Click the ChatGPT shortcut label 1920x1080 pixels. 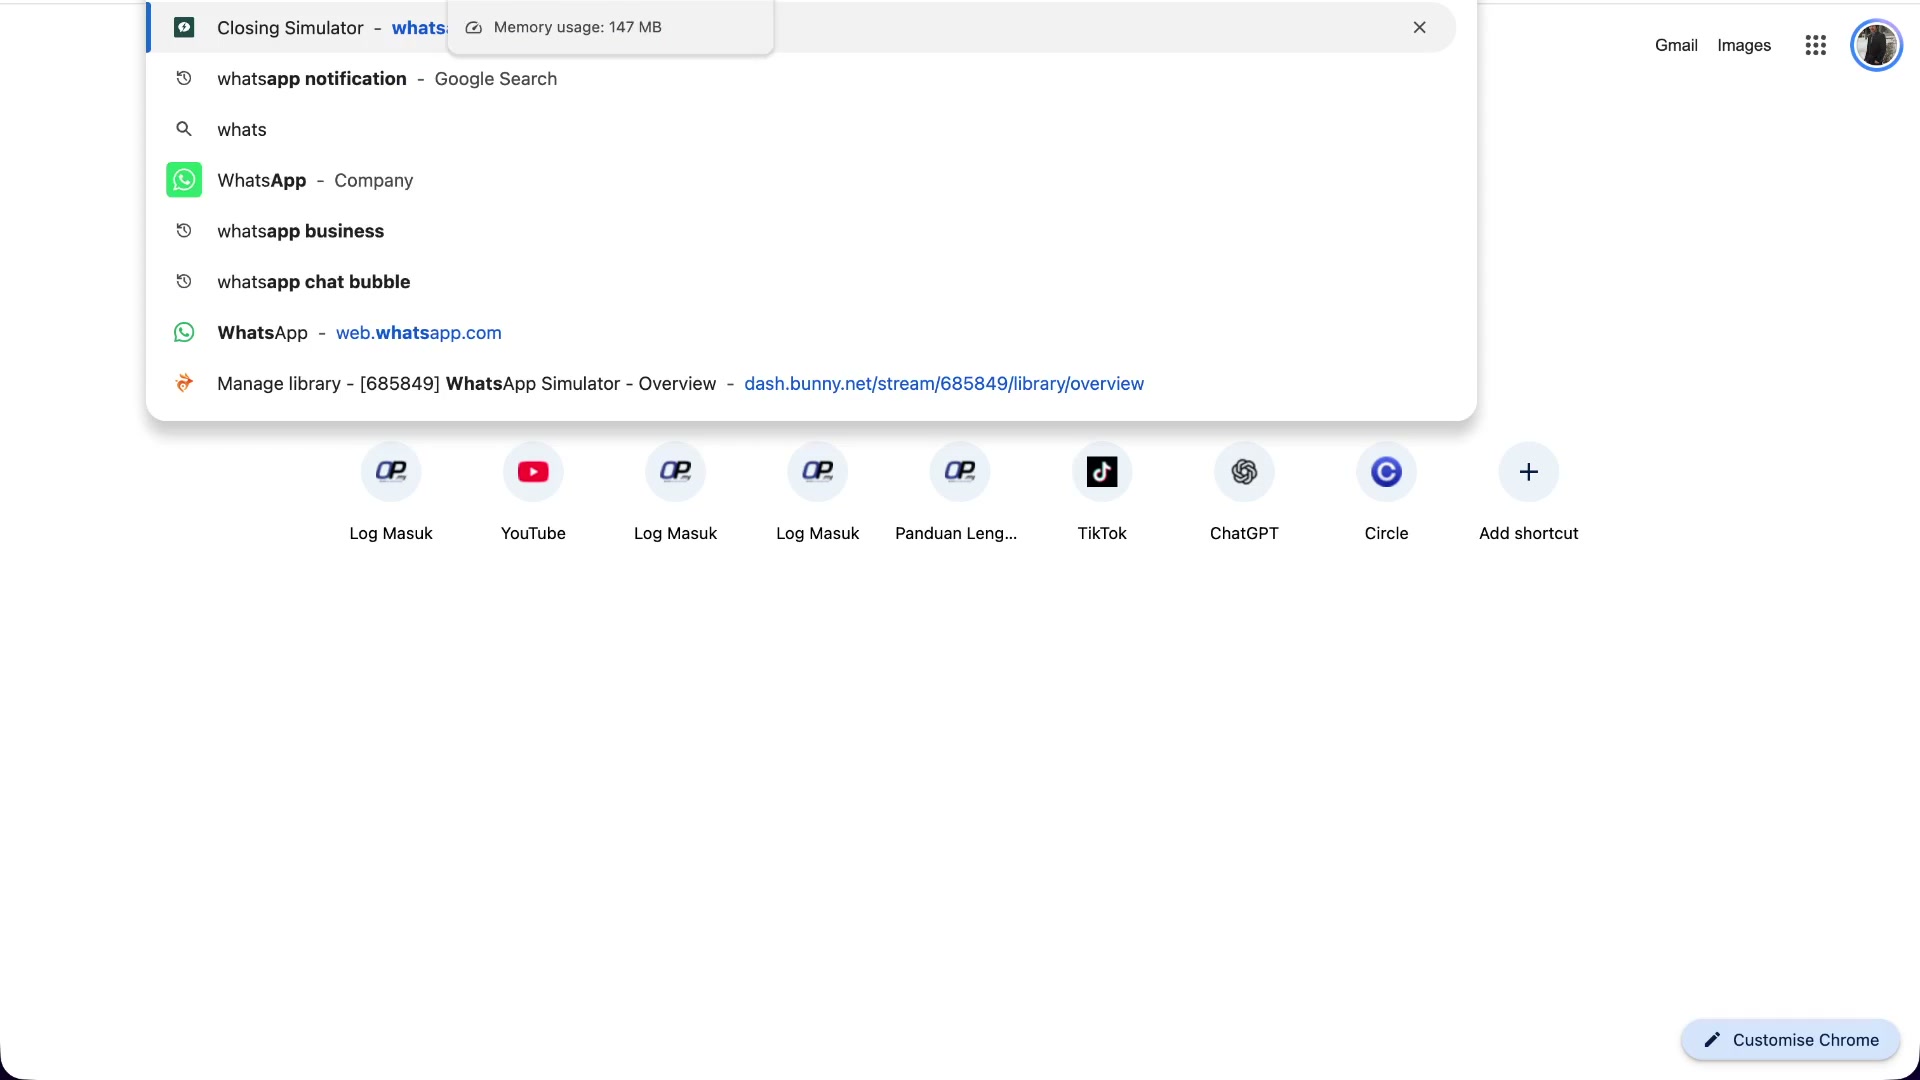1244,533
